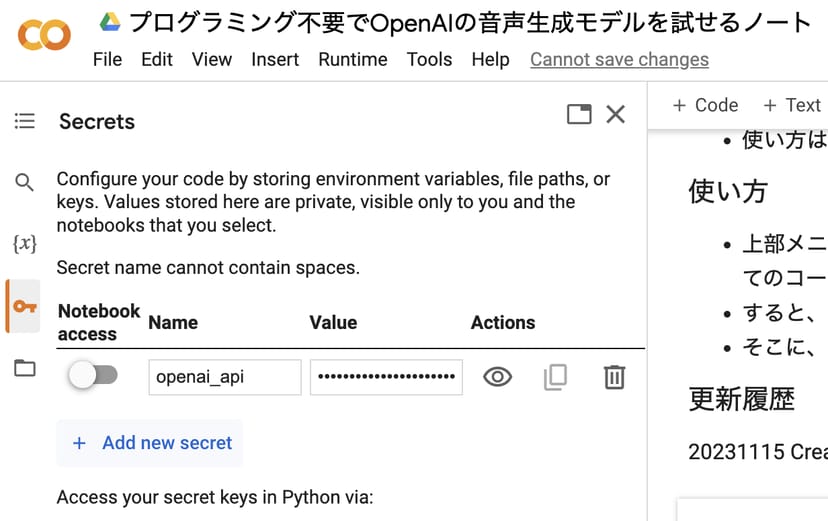The width and height of the screenshot is (828, 521).
Task: Click the secret Name field openai_api
Action: pyautogui.click(x=224, y=377)
